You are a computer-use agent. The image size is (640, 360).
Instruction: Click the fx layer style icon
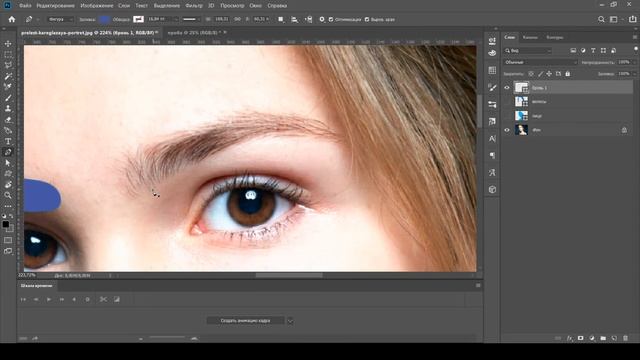tap(570, 338)
